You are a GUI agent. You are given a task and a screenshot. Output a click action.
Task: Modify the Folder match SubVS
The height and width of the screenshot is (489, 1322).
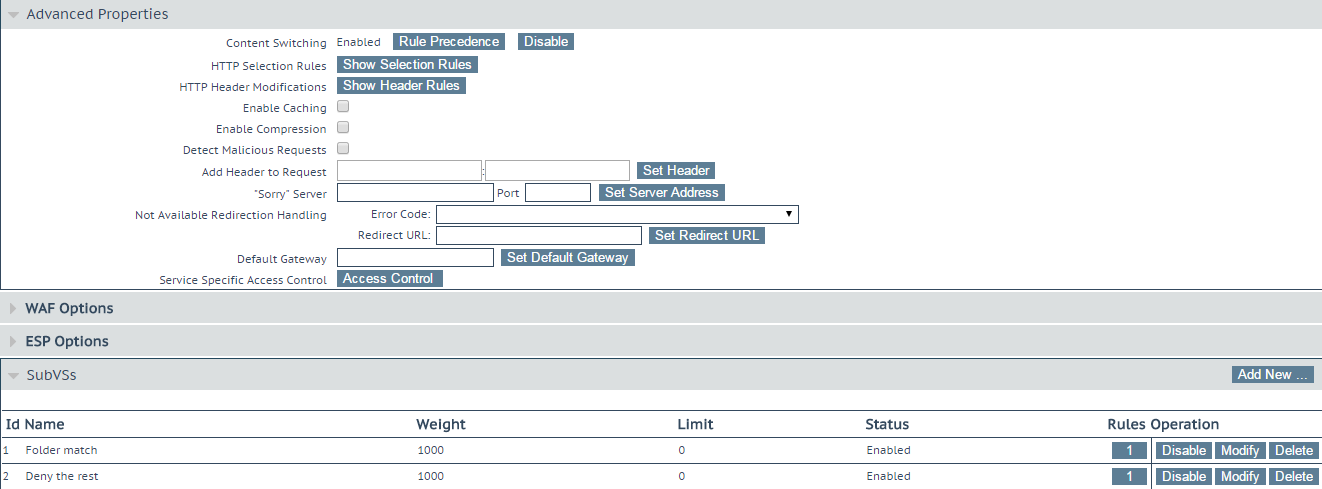pos(1239,450)
